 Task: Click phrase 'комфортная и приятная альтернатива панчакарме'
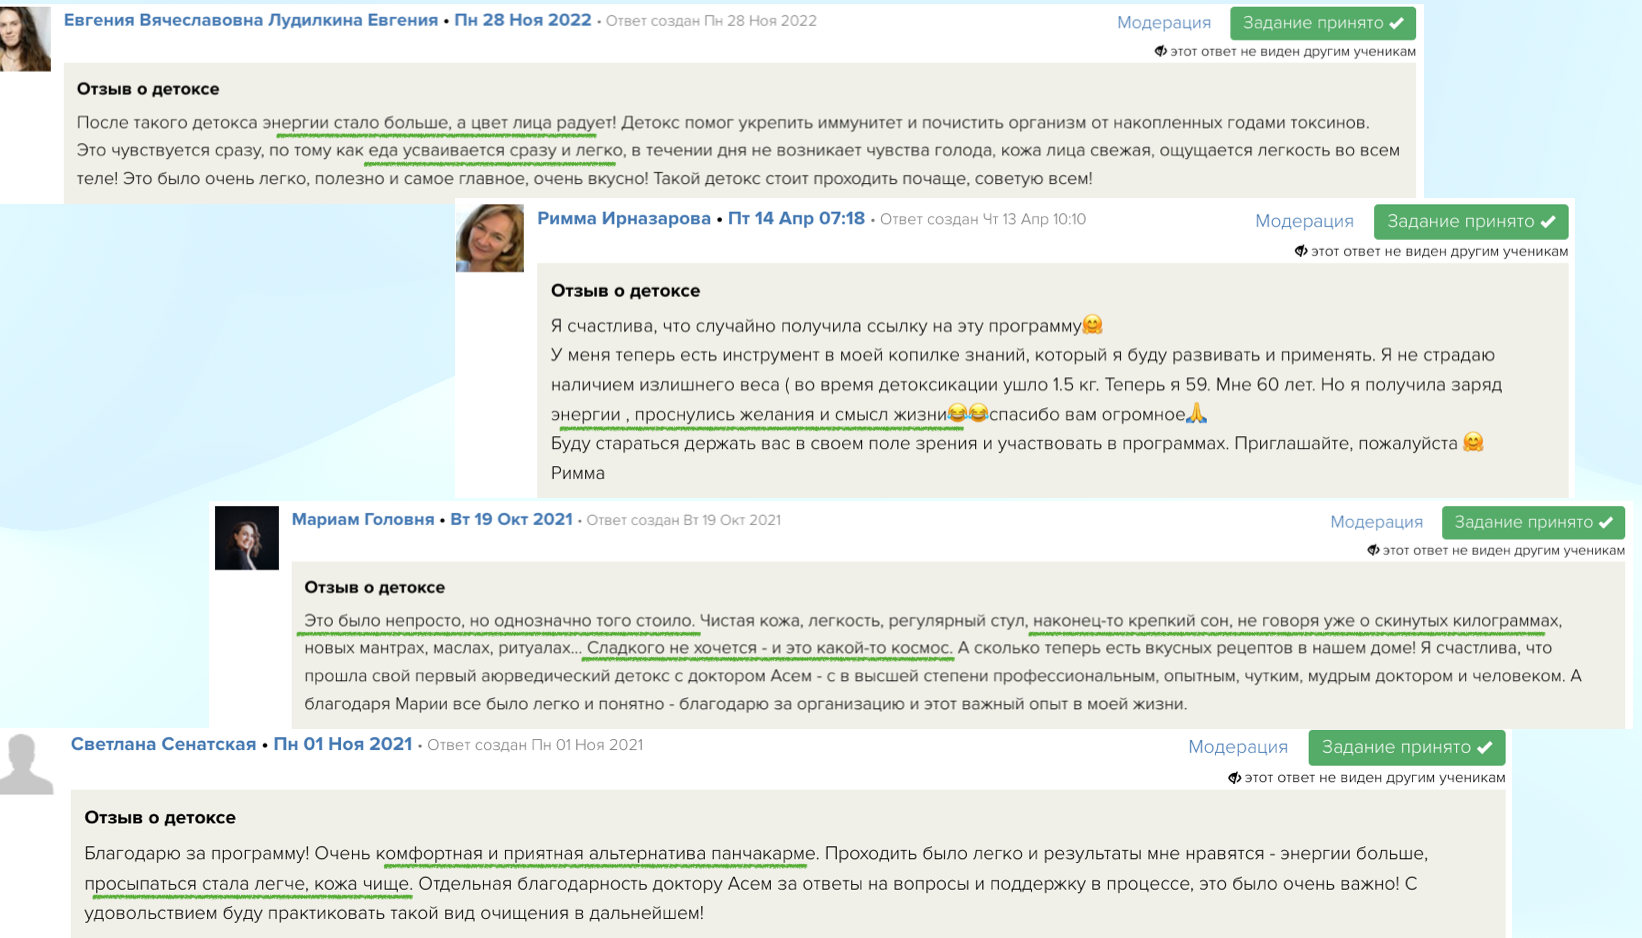pyautogui.click(x=596, y=854)
